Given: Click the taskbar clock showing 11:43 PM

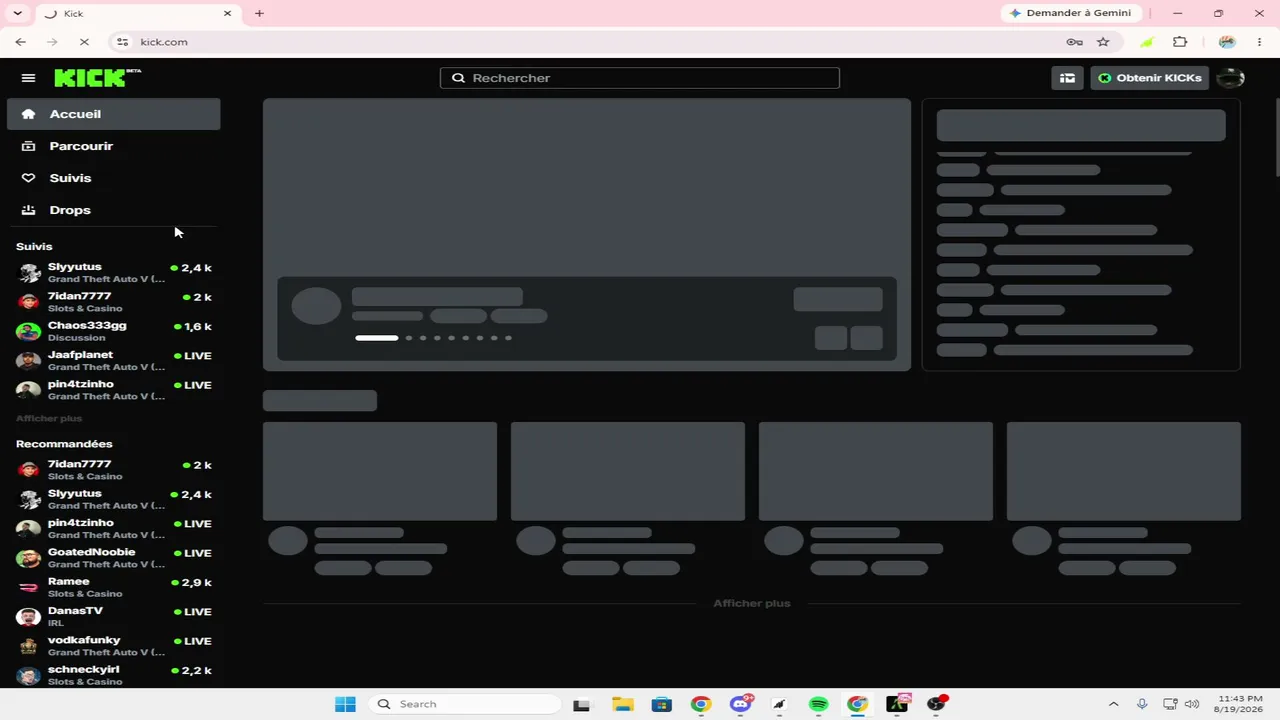Looking at the screenshot, I should click(x=1240, y=704).
